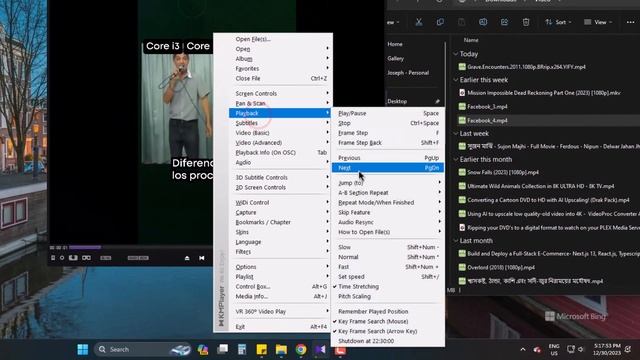Image resolution: width=640 pixels, height=360 pixels.
Task: Open taskbar clock showing 5:17:53 PM
Action: [x=607, y=349]
